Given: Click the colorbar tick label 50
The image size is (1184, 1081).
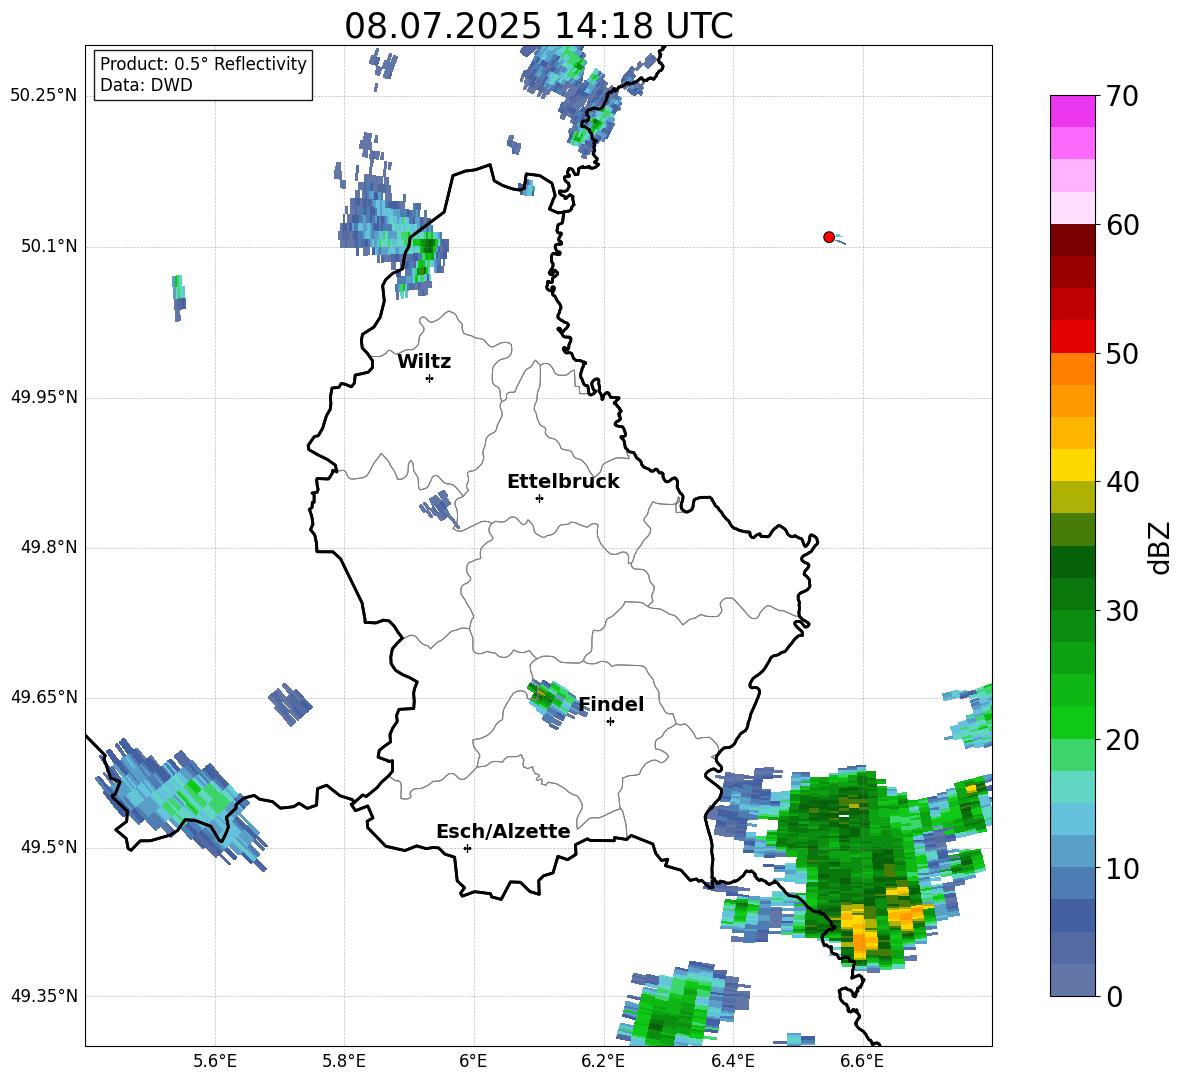Looking at the screenshot, I should pyautogui.click(x=1122, y=354).
